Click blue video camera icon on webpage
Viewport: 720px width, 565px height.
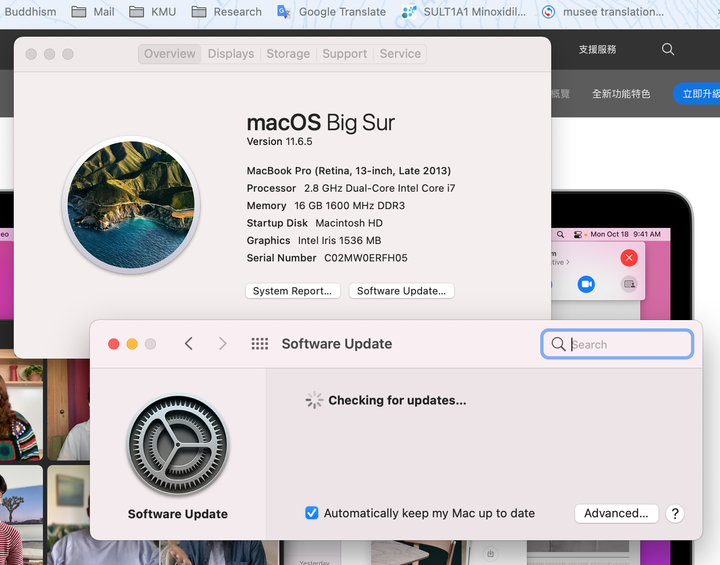tap(586, 284)
